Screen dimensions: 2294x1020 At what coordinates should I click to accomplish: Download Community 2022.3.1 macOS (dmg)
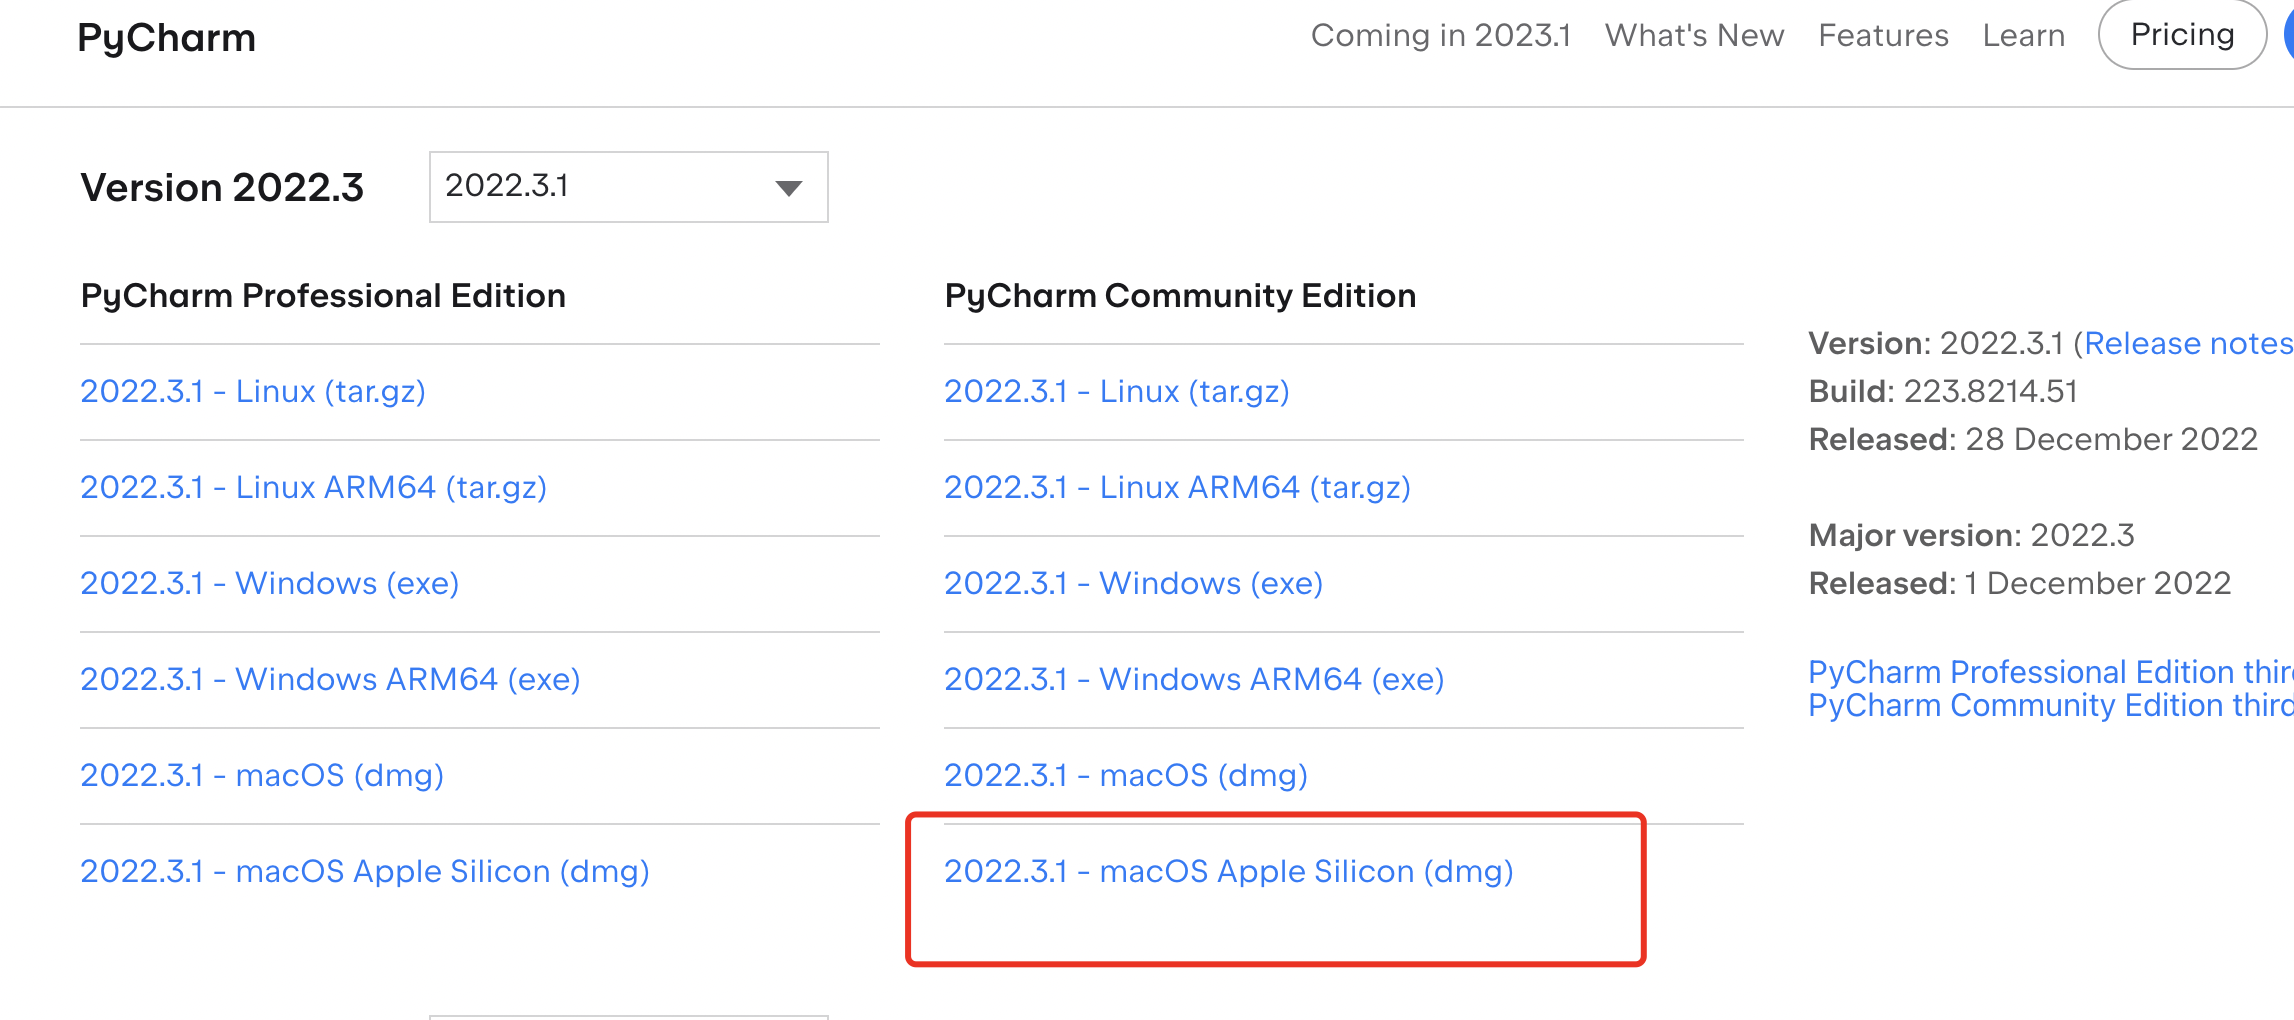[x=1126, y=775]
